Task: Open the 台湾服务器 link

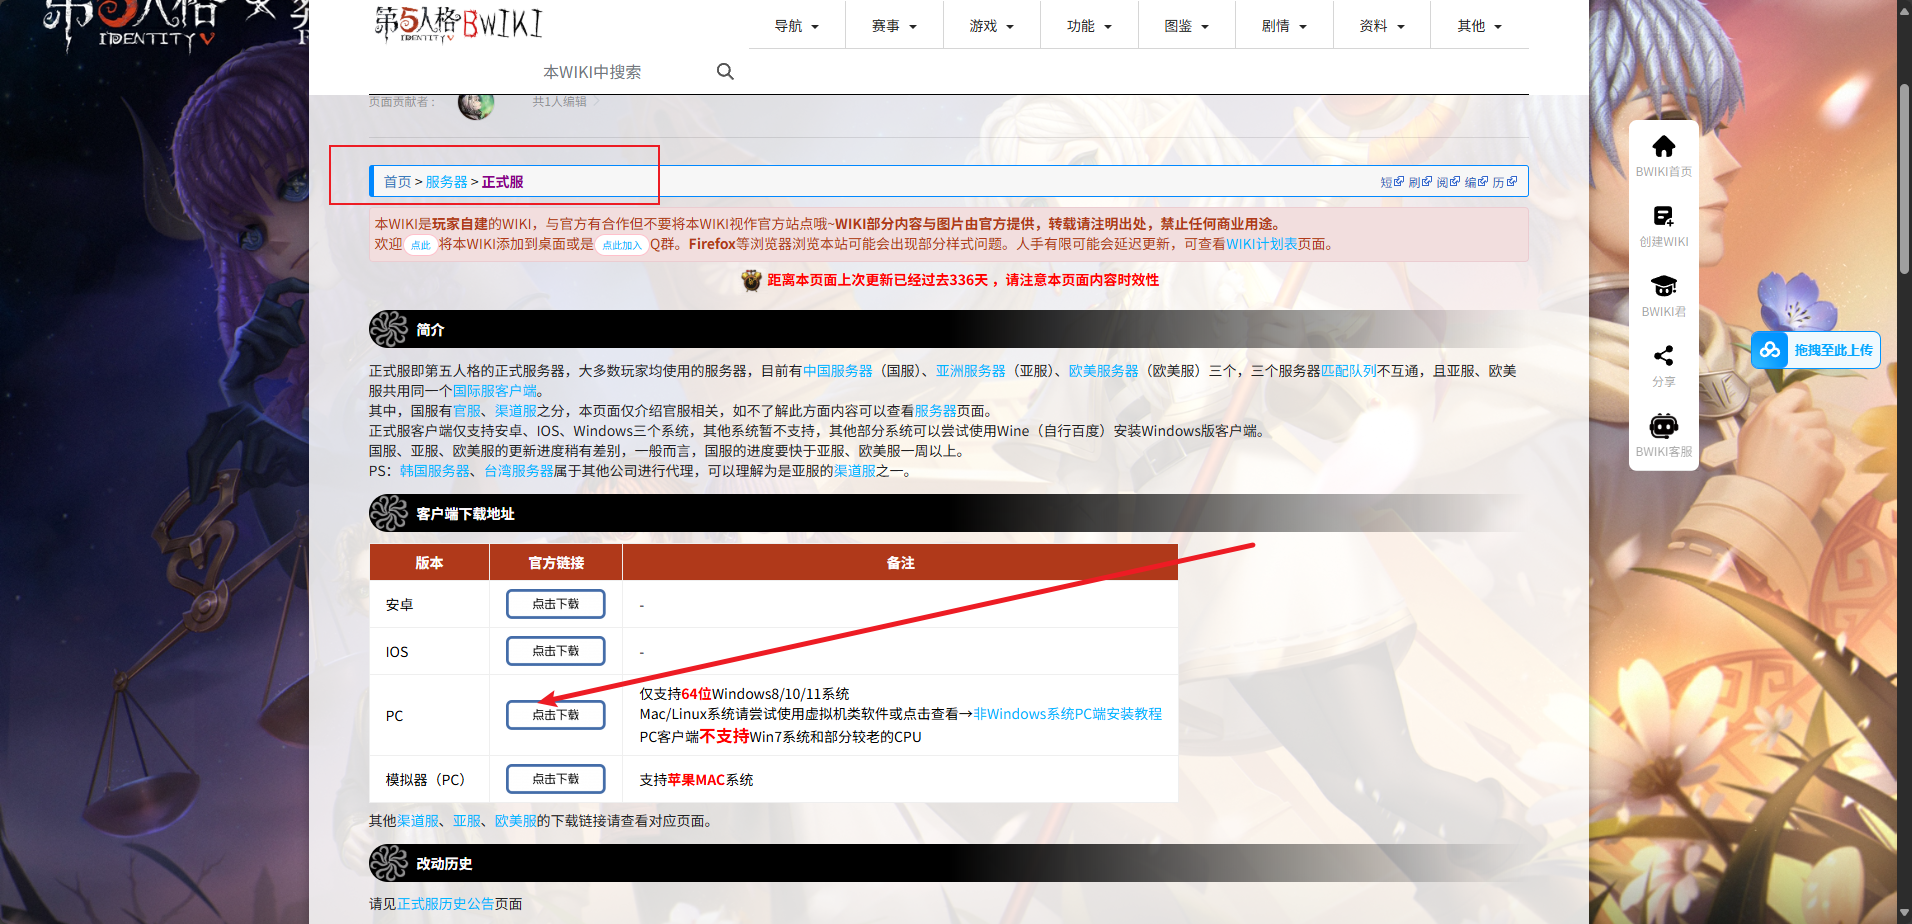Action: click(518, 471)
